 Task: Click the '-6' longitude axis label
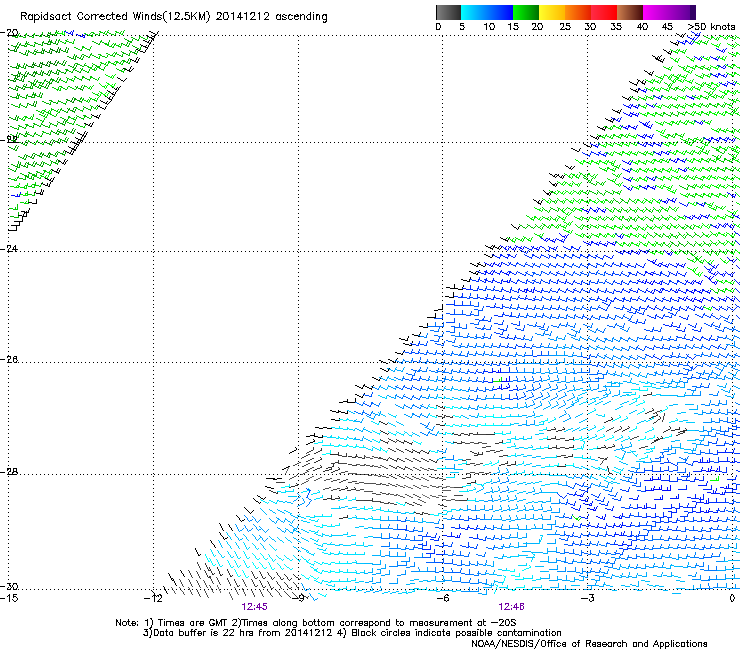click(443, 598)
